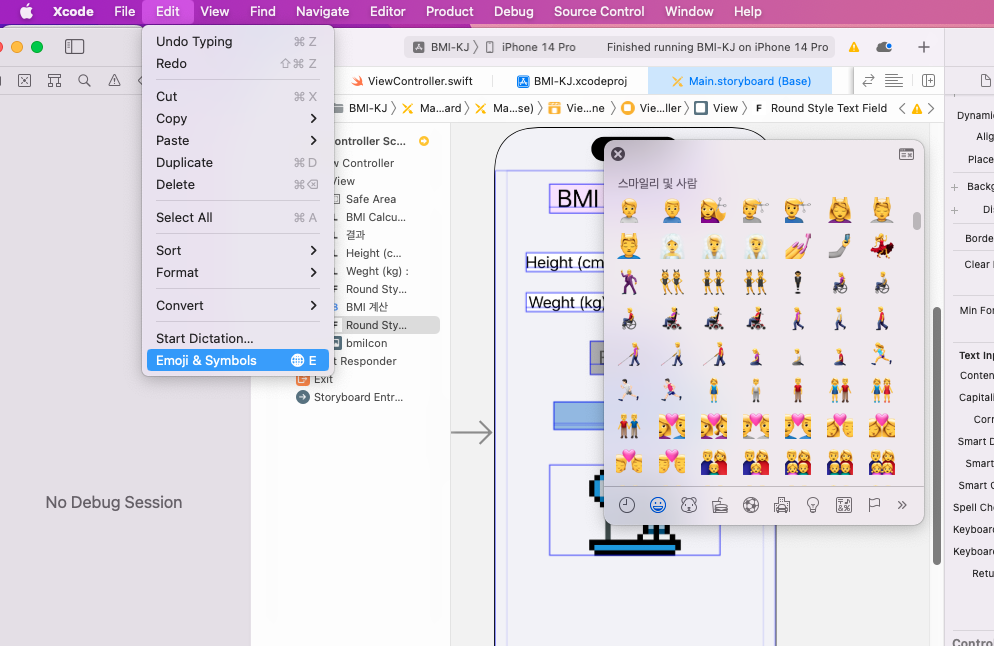Expand the Convert submenu
This screenshot has width=994, height=646.
pos(238,306)
